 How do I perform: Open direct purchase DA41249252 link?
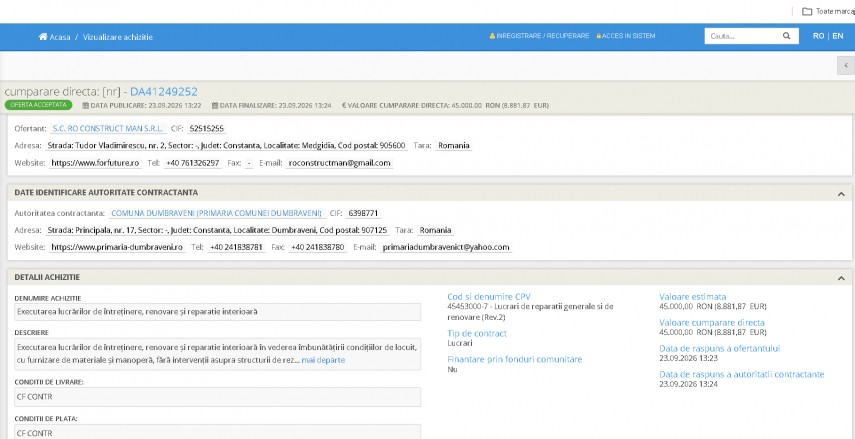coord(164,92)
